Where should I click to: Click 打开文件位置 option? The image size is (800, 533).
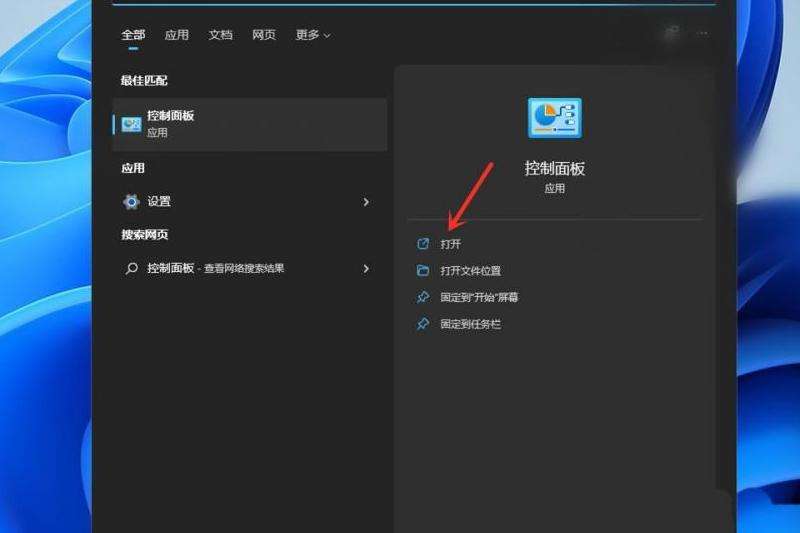click(470, 271)
